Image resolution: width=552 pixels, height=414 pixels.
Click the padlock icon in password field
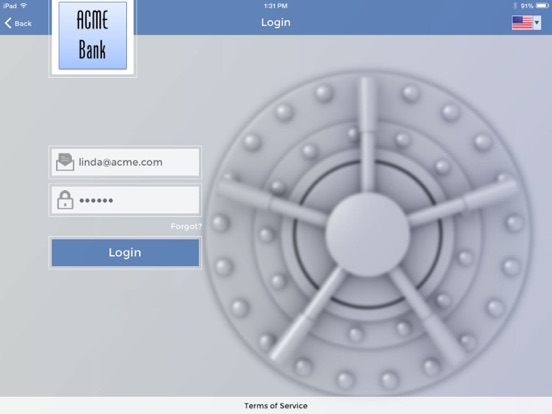[x=65, y=200]
